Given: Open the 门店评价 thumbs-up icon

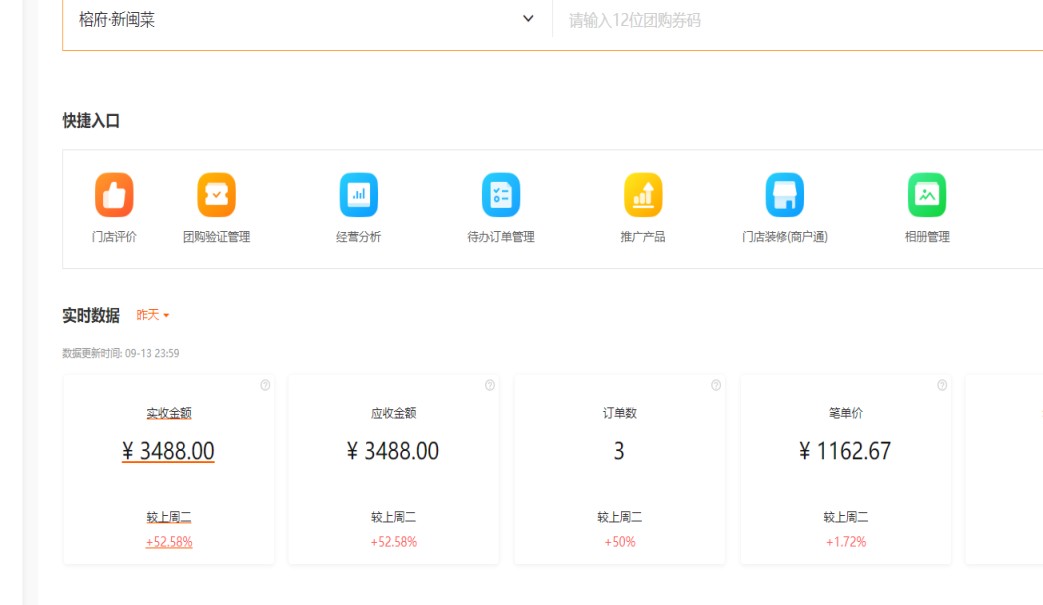Looking at the screenshot, I should point(114,195).
